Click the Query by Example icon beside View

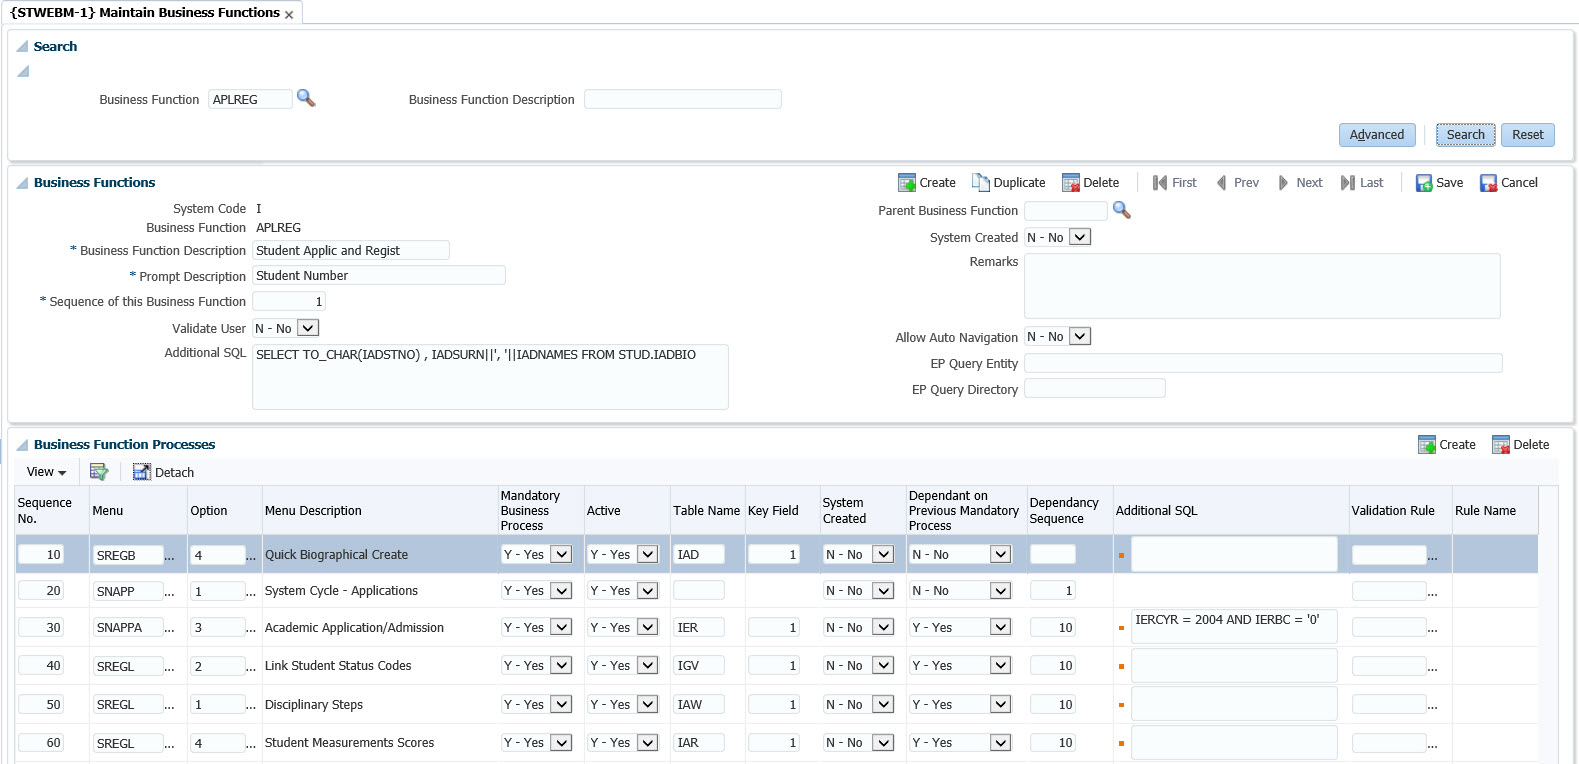(99, 472)
